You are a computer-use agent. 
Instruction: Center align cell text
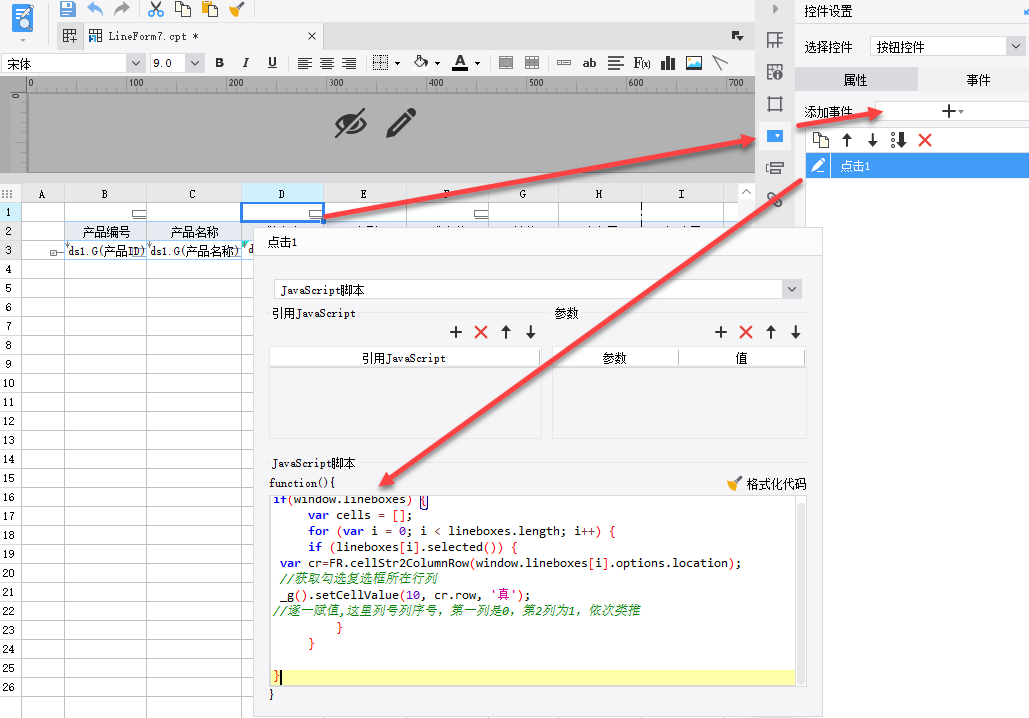pos(327,63)
